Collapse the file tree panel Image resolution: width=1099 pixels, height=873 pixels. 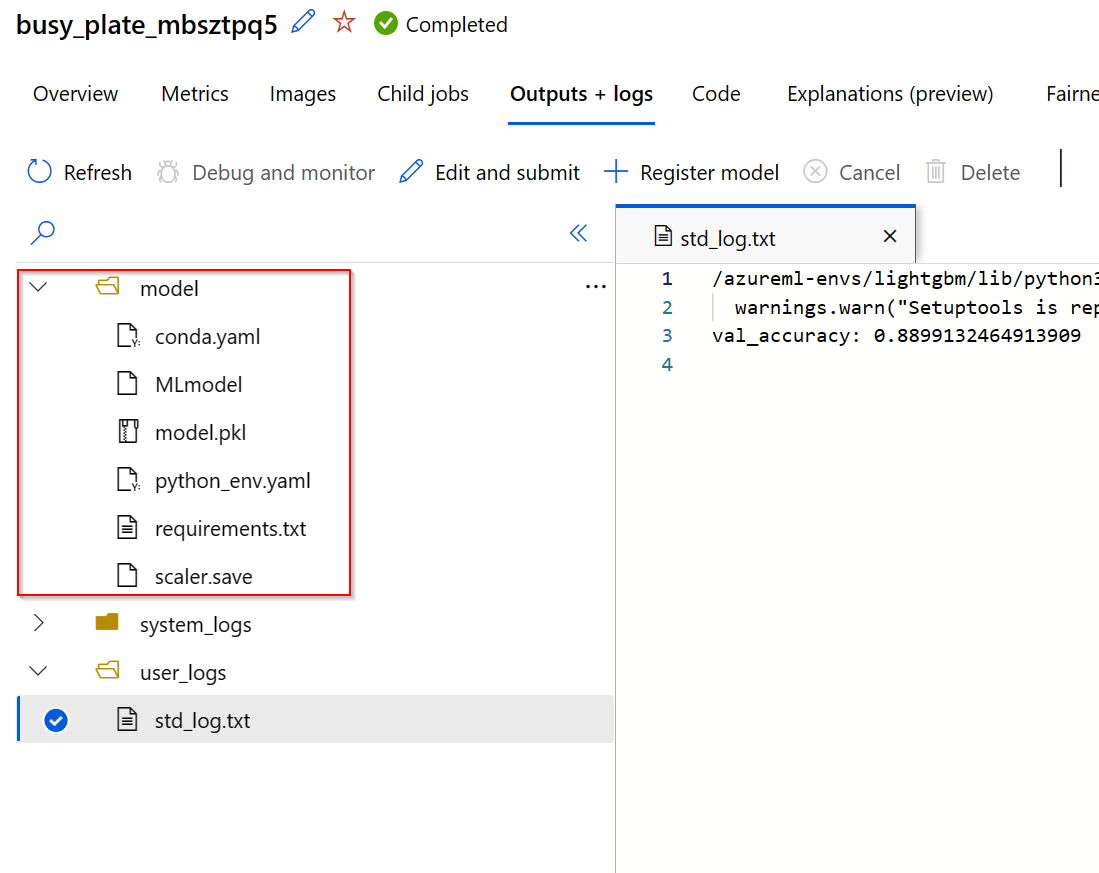point(578,233)
